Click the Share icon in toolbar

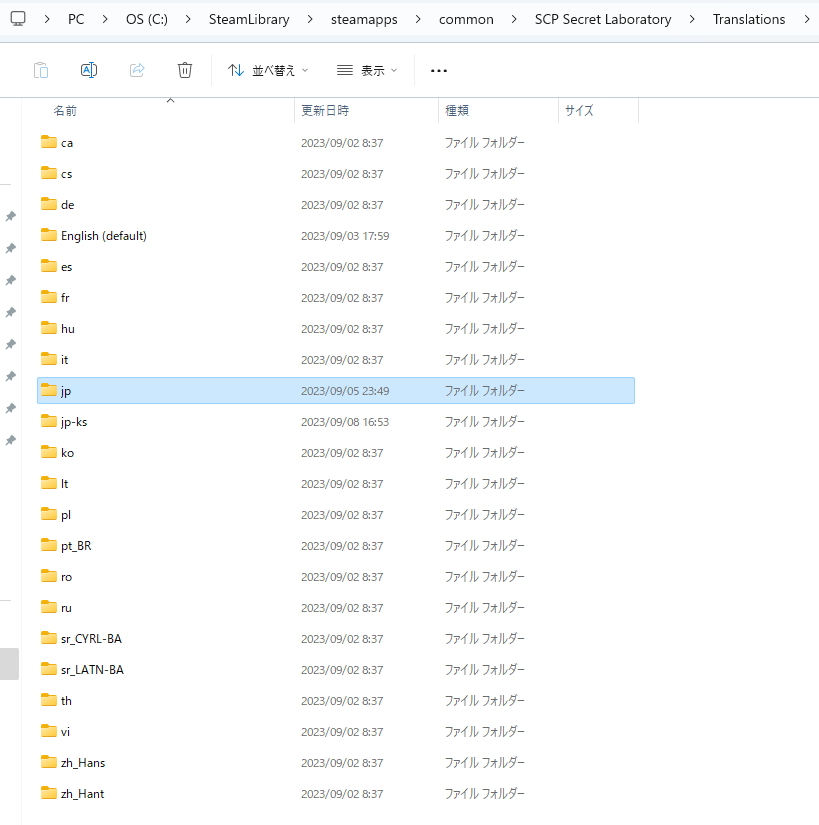coord(137,70)
